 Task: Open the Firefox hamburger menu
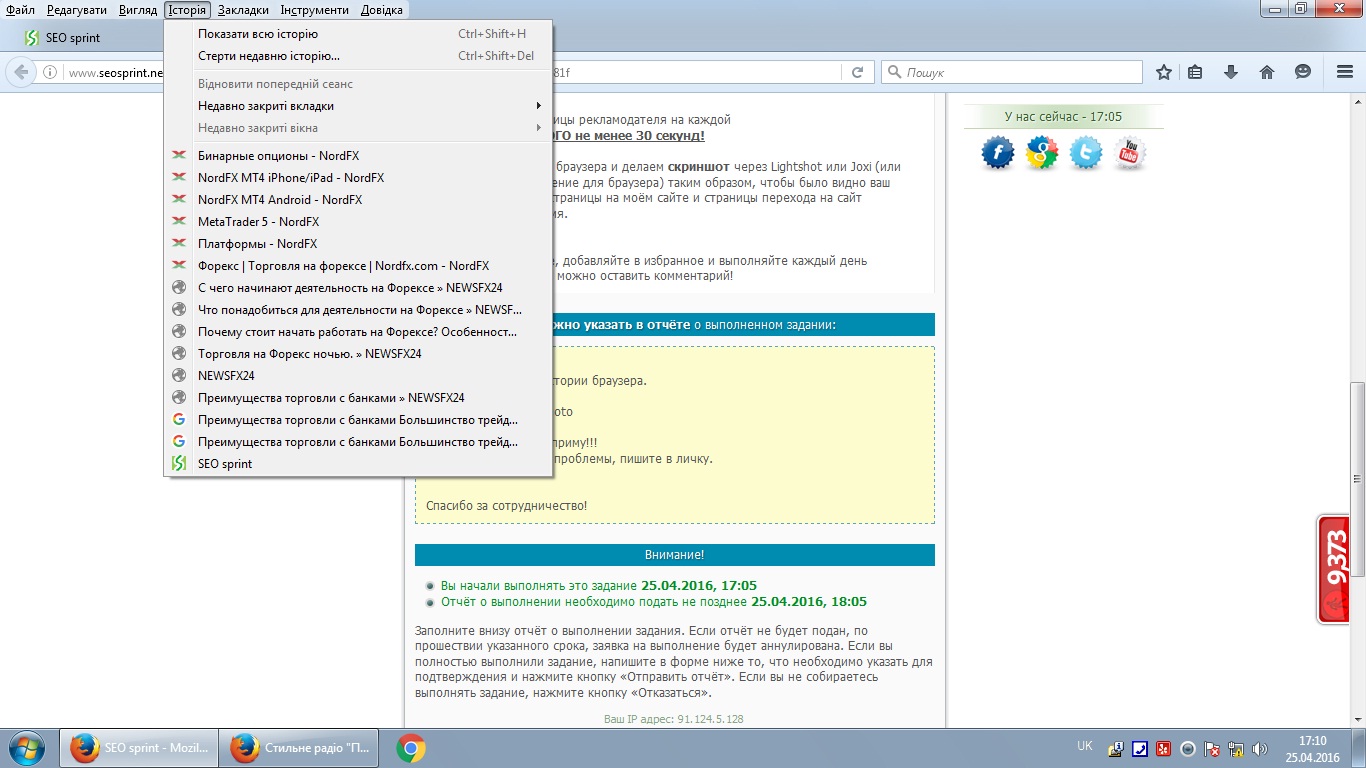[x=1345, y=73]
